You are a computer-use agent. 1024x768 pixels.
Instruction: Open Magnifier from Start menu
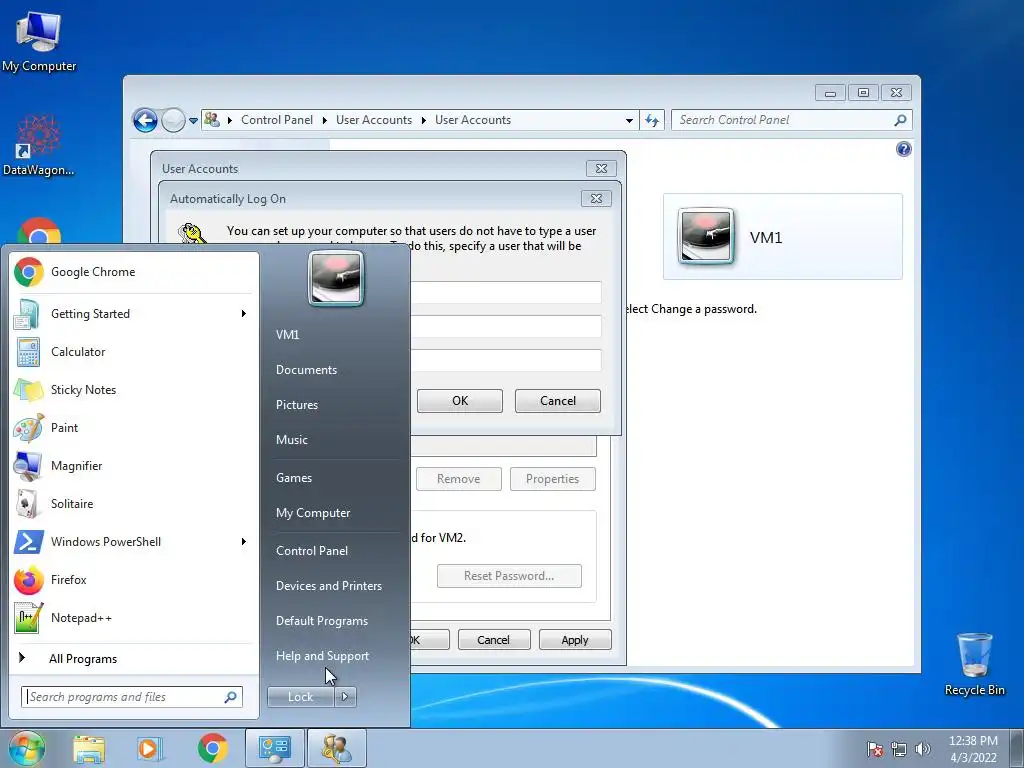pyautogui.click(x=133, y=466)
